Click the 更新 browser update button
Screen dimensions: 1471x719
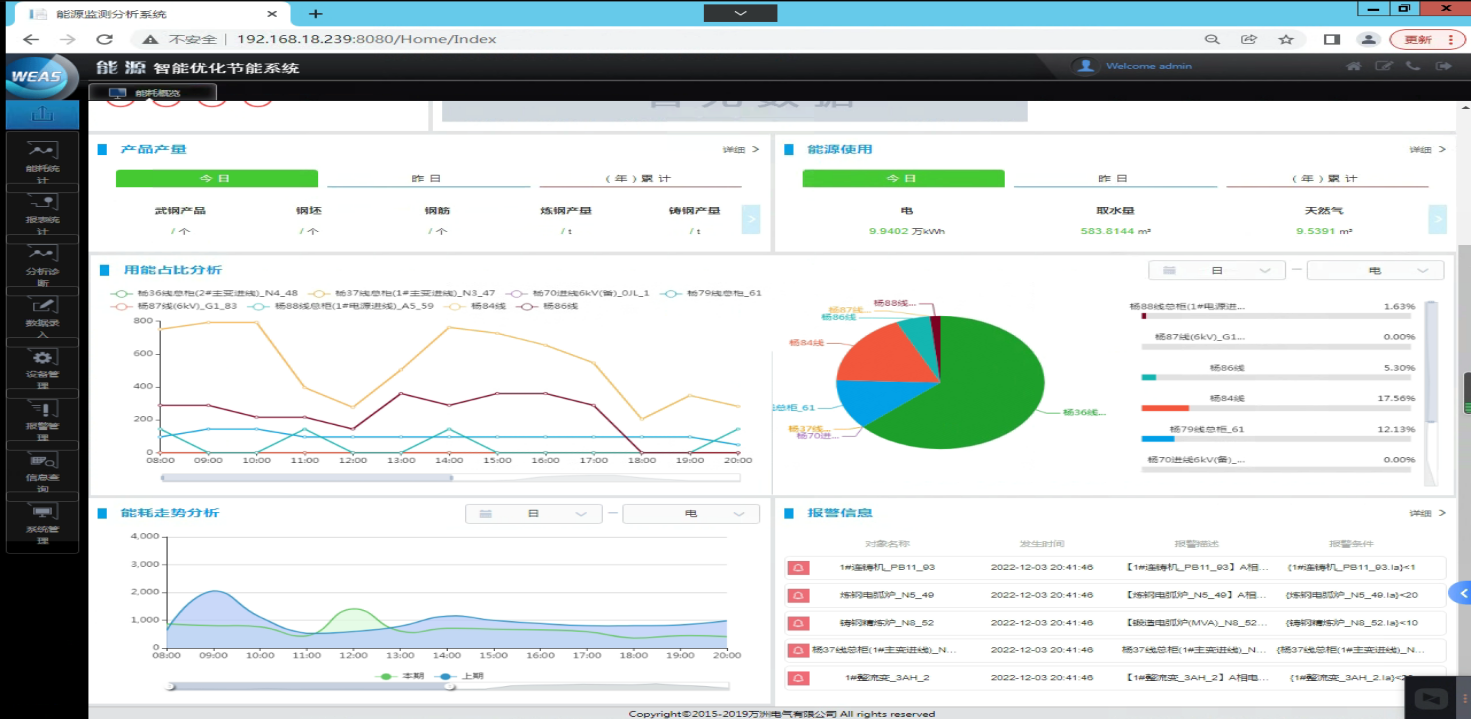1424,39
